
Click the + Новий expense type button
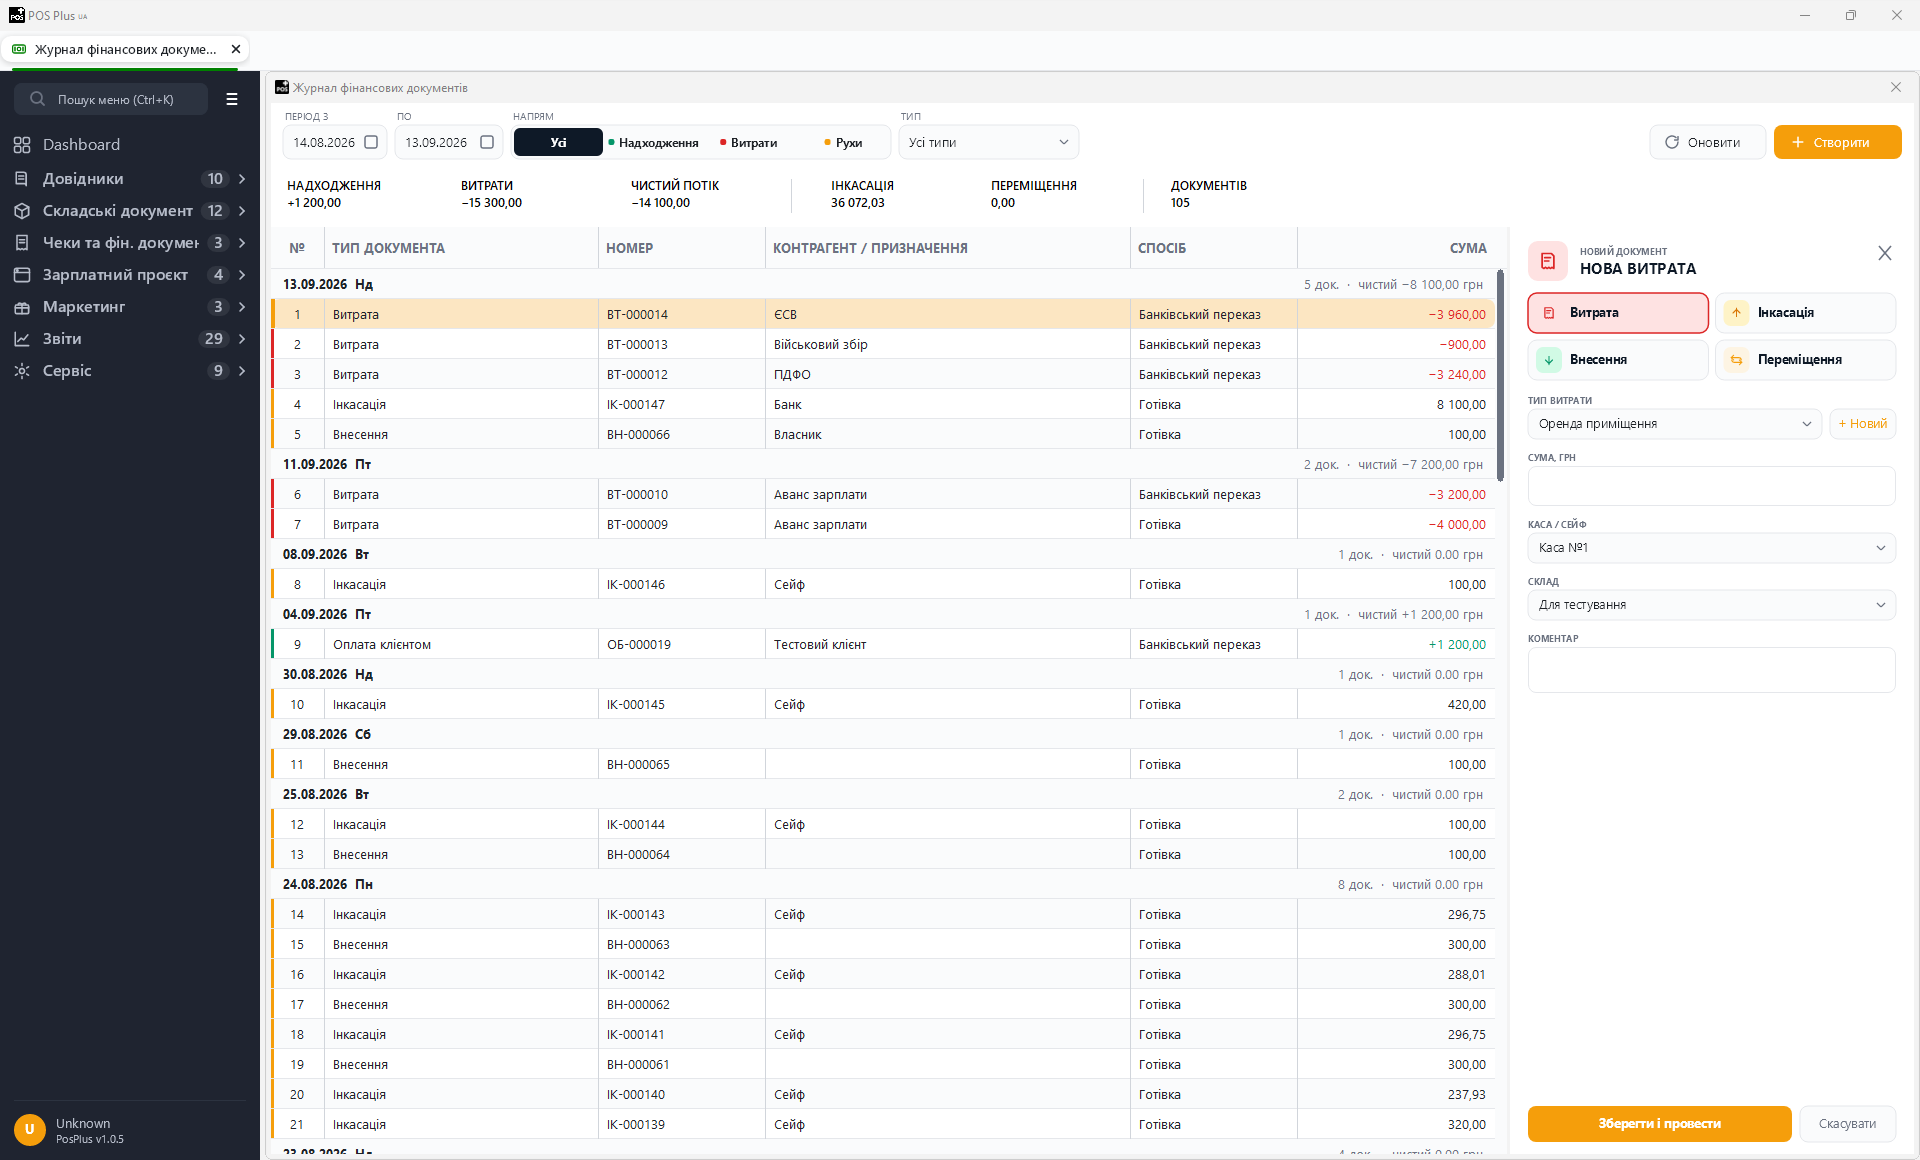[x=1862, y=424]
